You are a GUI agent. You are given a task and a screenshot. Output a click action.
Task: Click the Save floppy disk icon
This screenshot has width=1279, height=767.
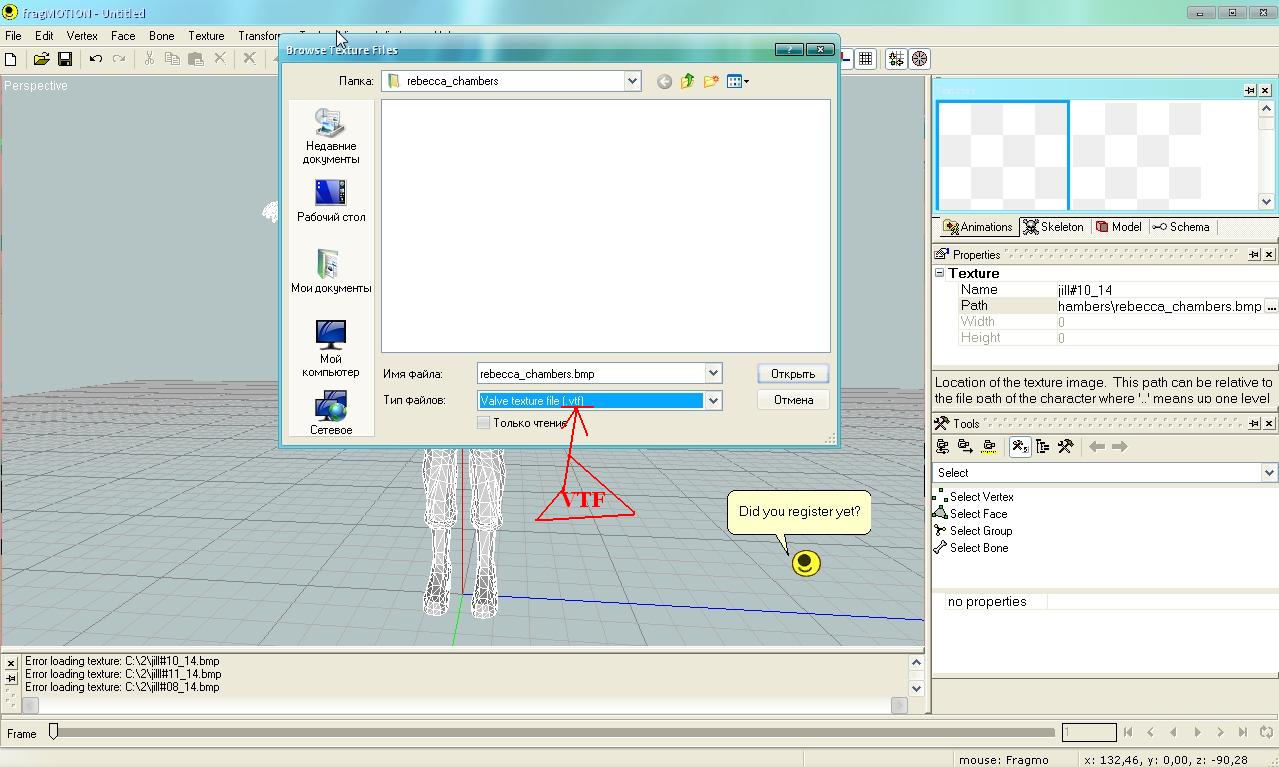(65, 59)
